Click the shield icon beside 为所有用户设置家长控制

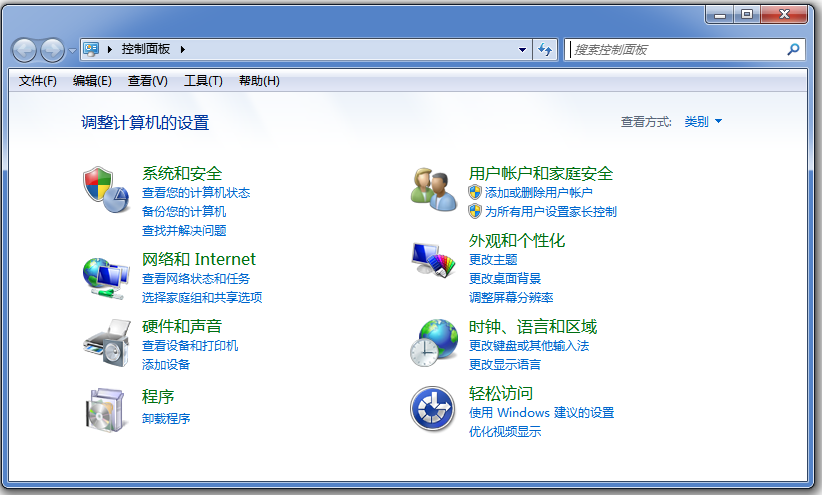475,211
